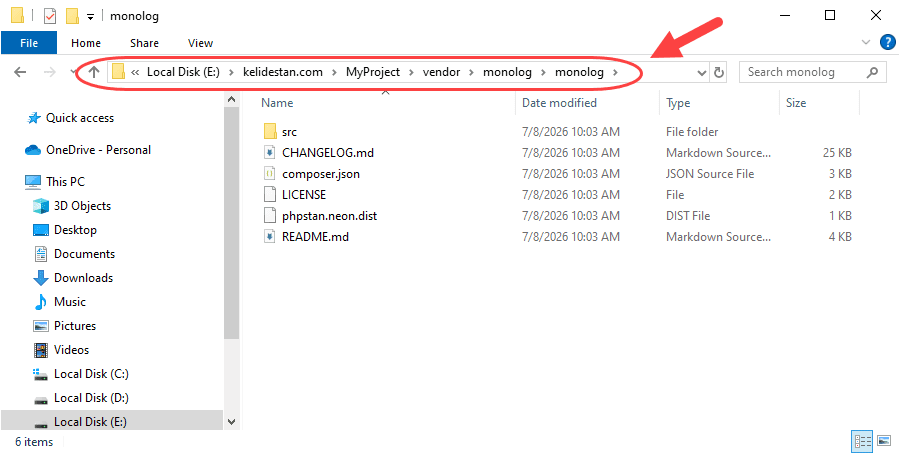This screenshot has height=454, width=900.
Task: Expand chevron after MyProject breadcrumb
Action: coord(412,72)
